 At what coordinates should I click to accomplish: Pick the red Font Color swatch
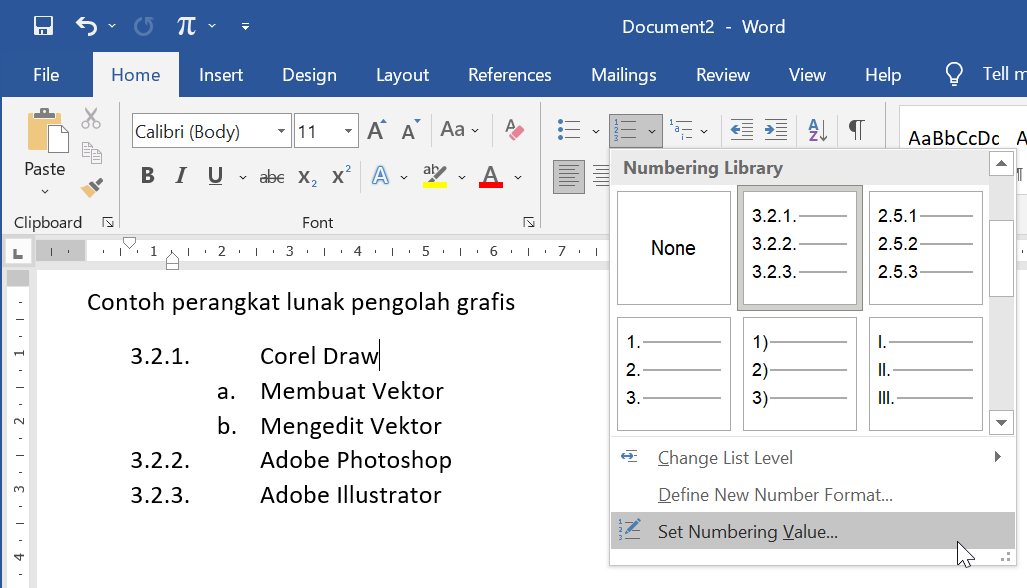coord(489,176)
